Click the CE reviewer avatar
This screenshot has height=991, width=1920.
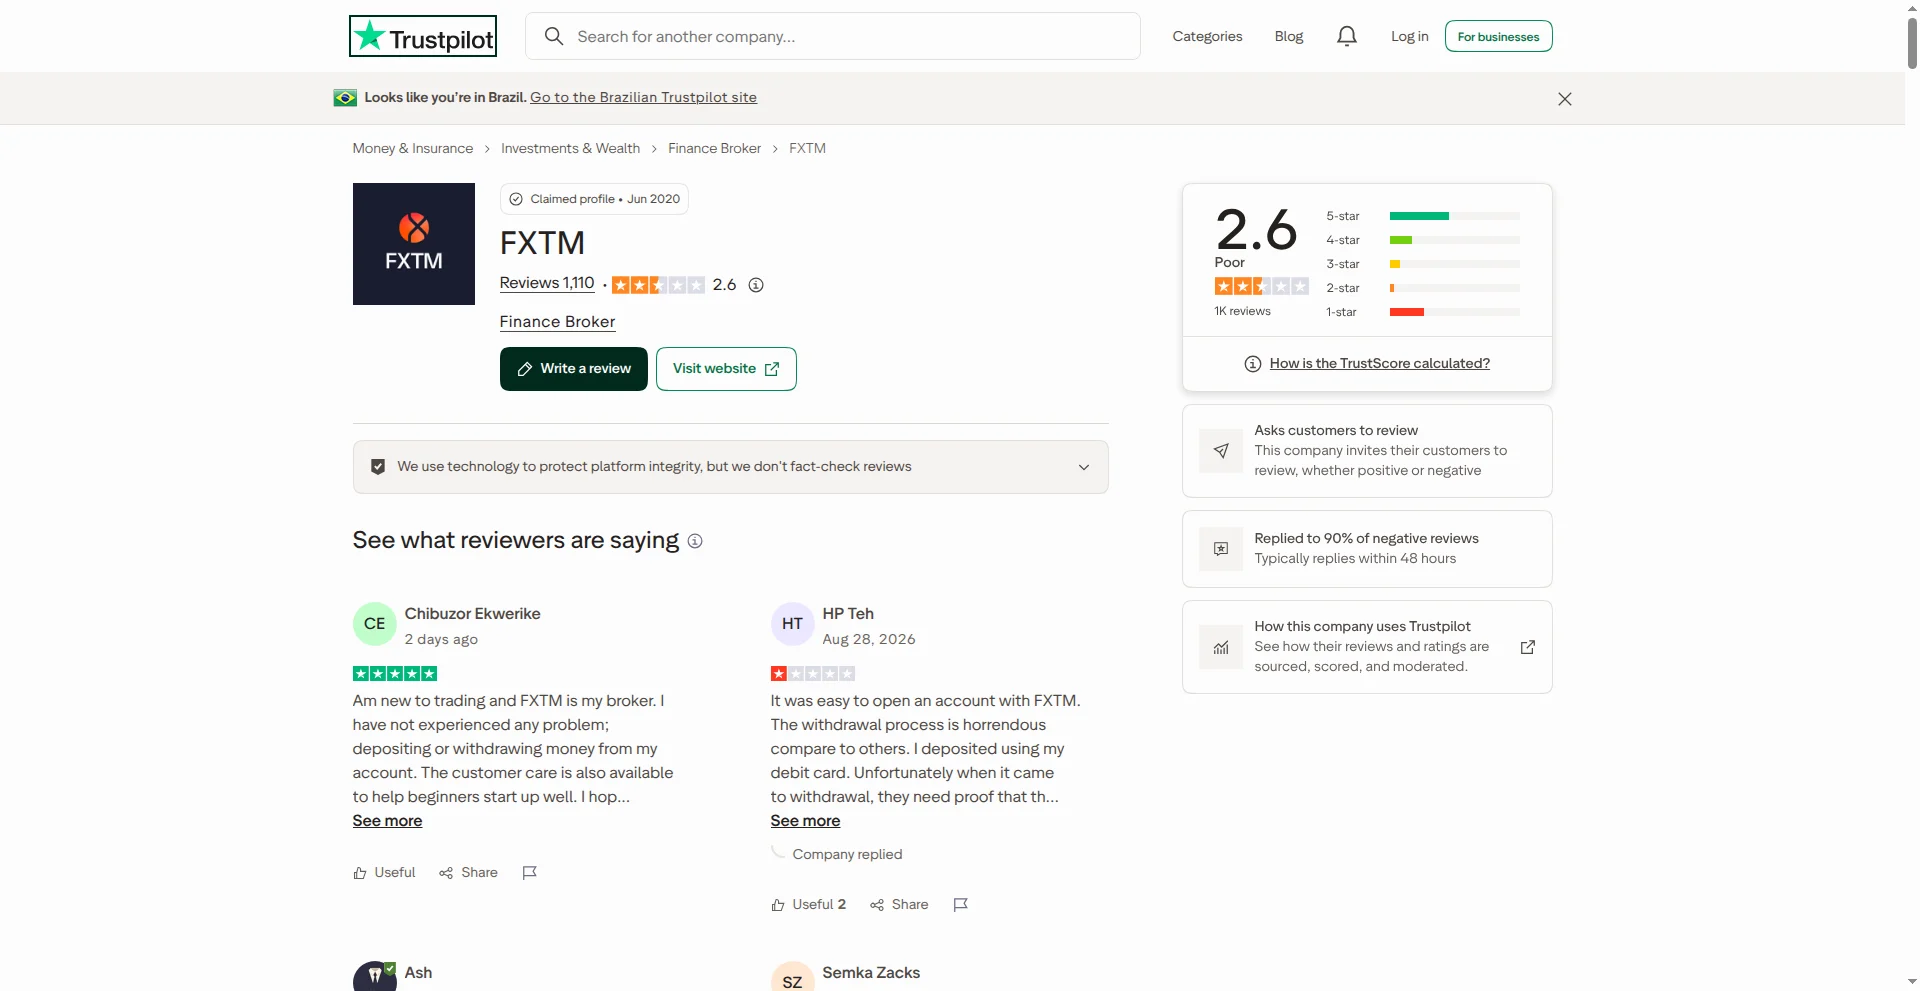click(375, 624)
